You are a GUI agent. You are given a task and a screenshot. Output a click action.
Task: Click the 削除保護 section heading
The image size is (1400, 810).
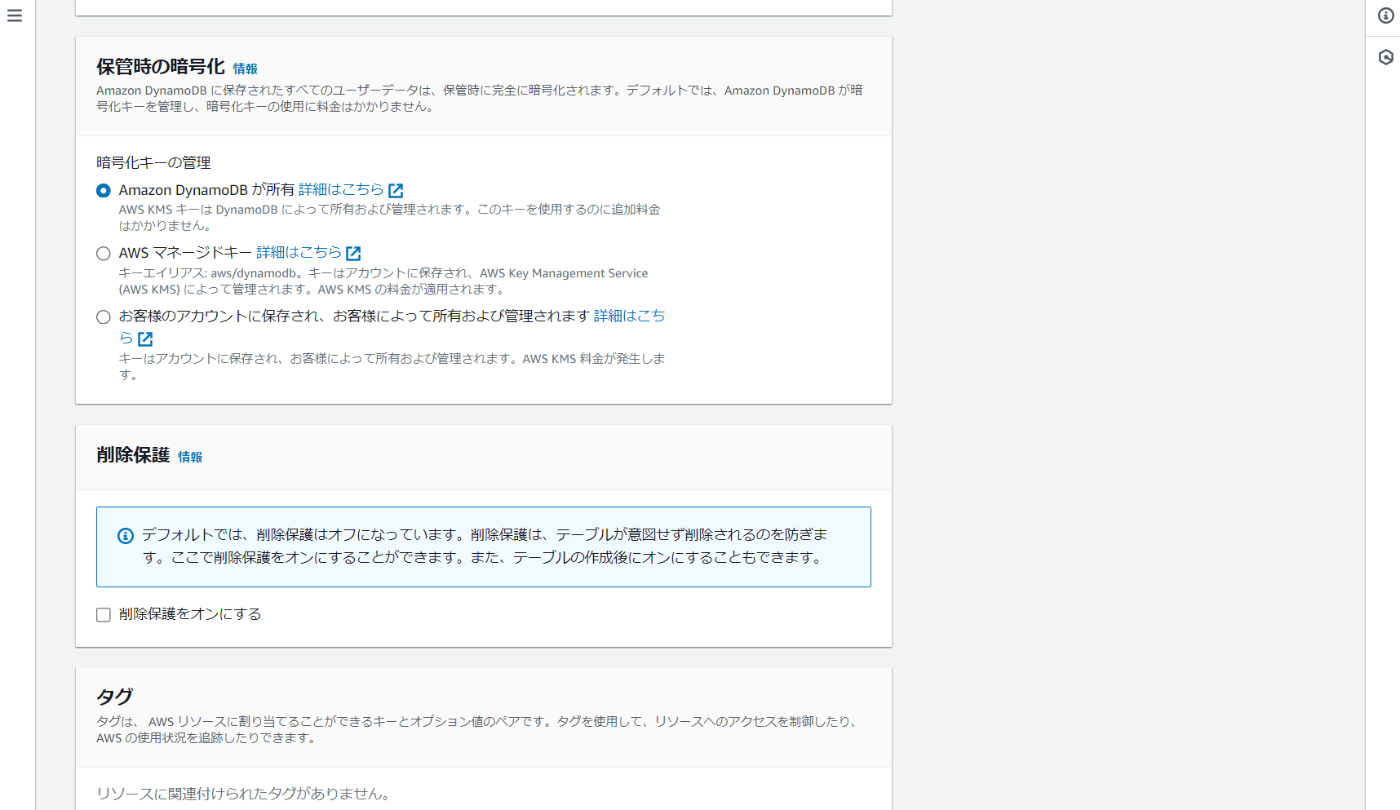pyautogui.click(x=133, y=455)
